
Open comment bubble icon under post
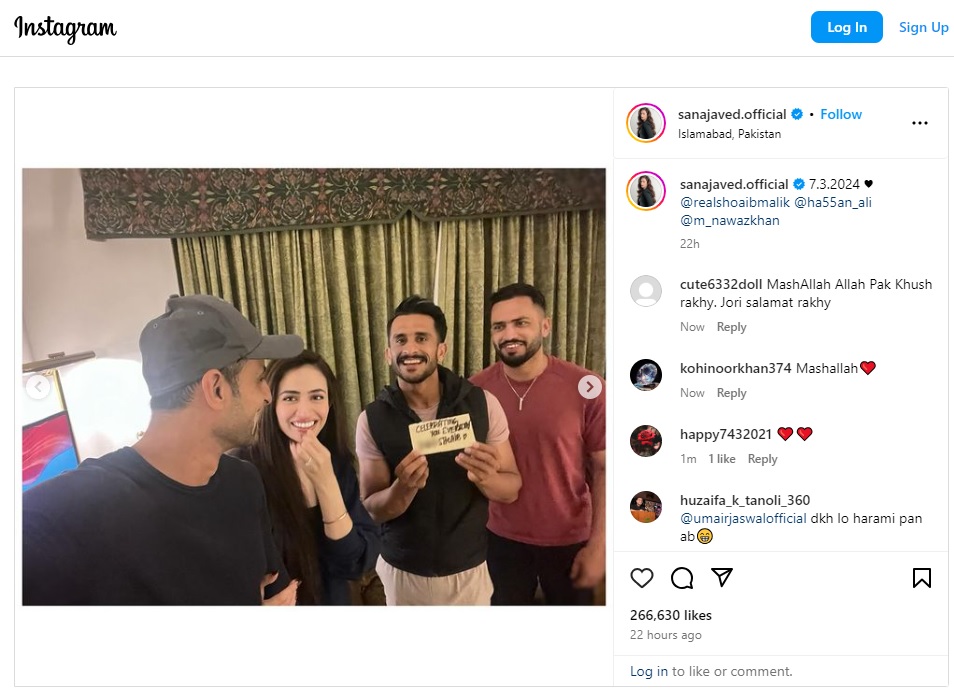681,578
